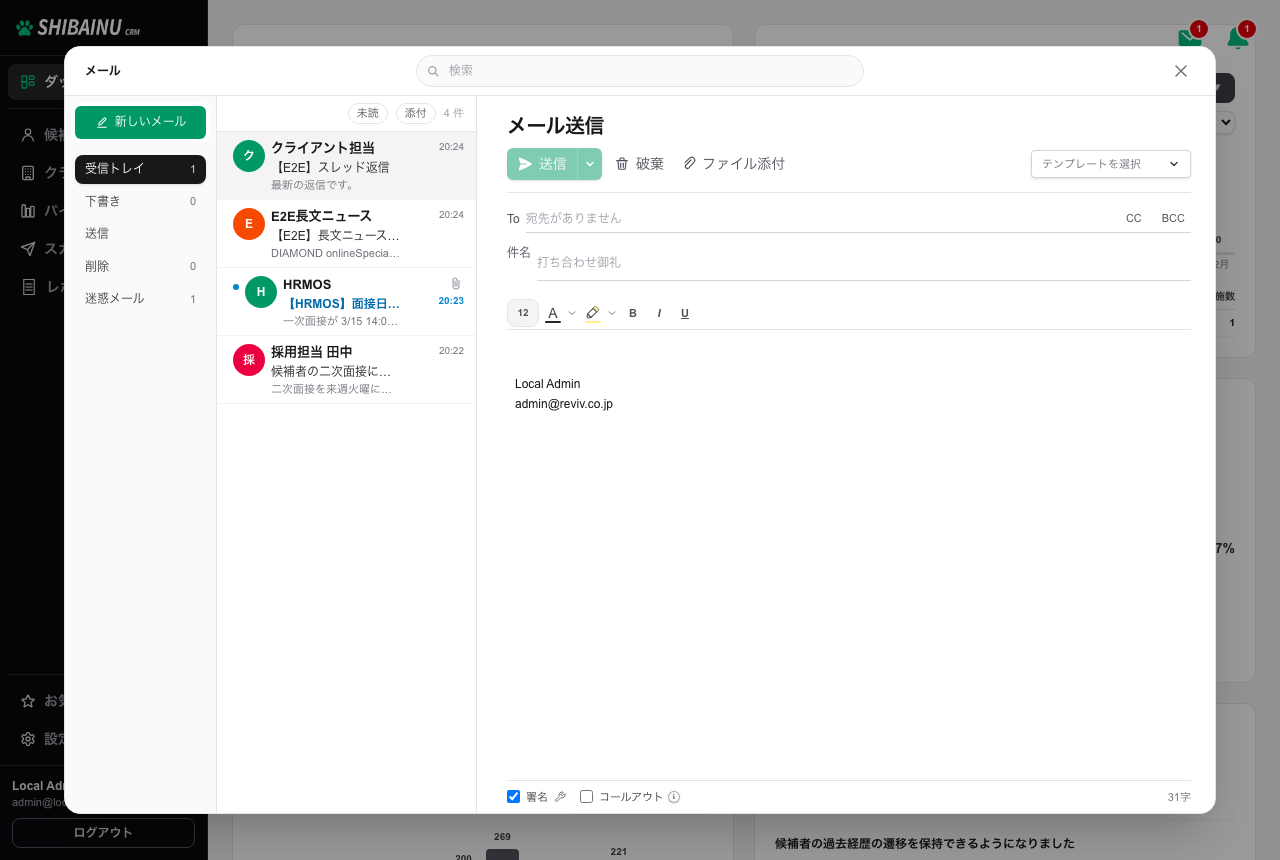Click the search magnifier icon
The width and height of the screenshot is (1280, 860).
(x=433, y=71)
